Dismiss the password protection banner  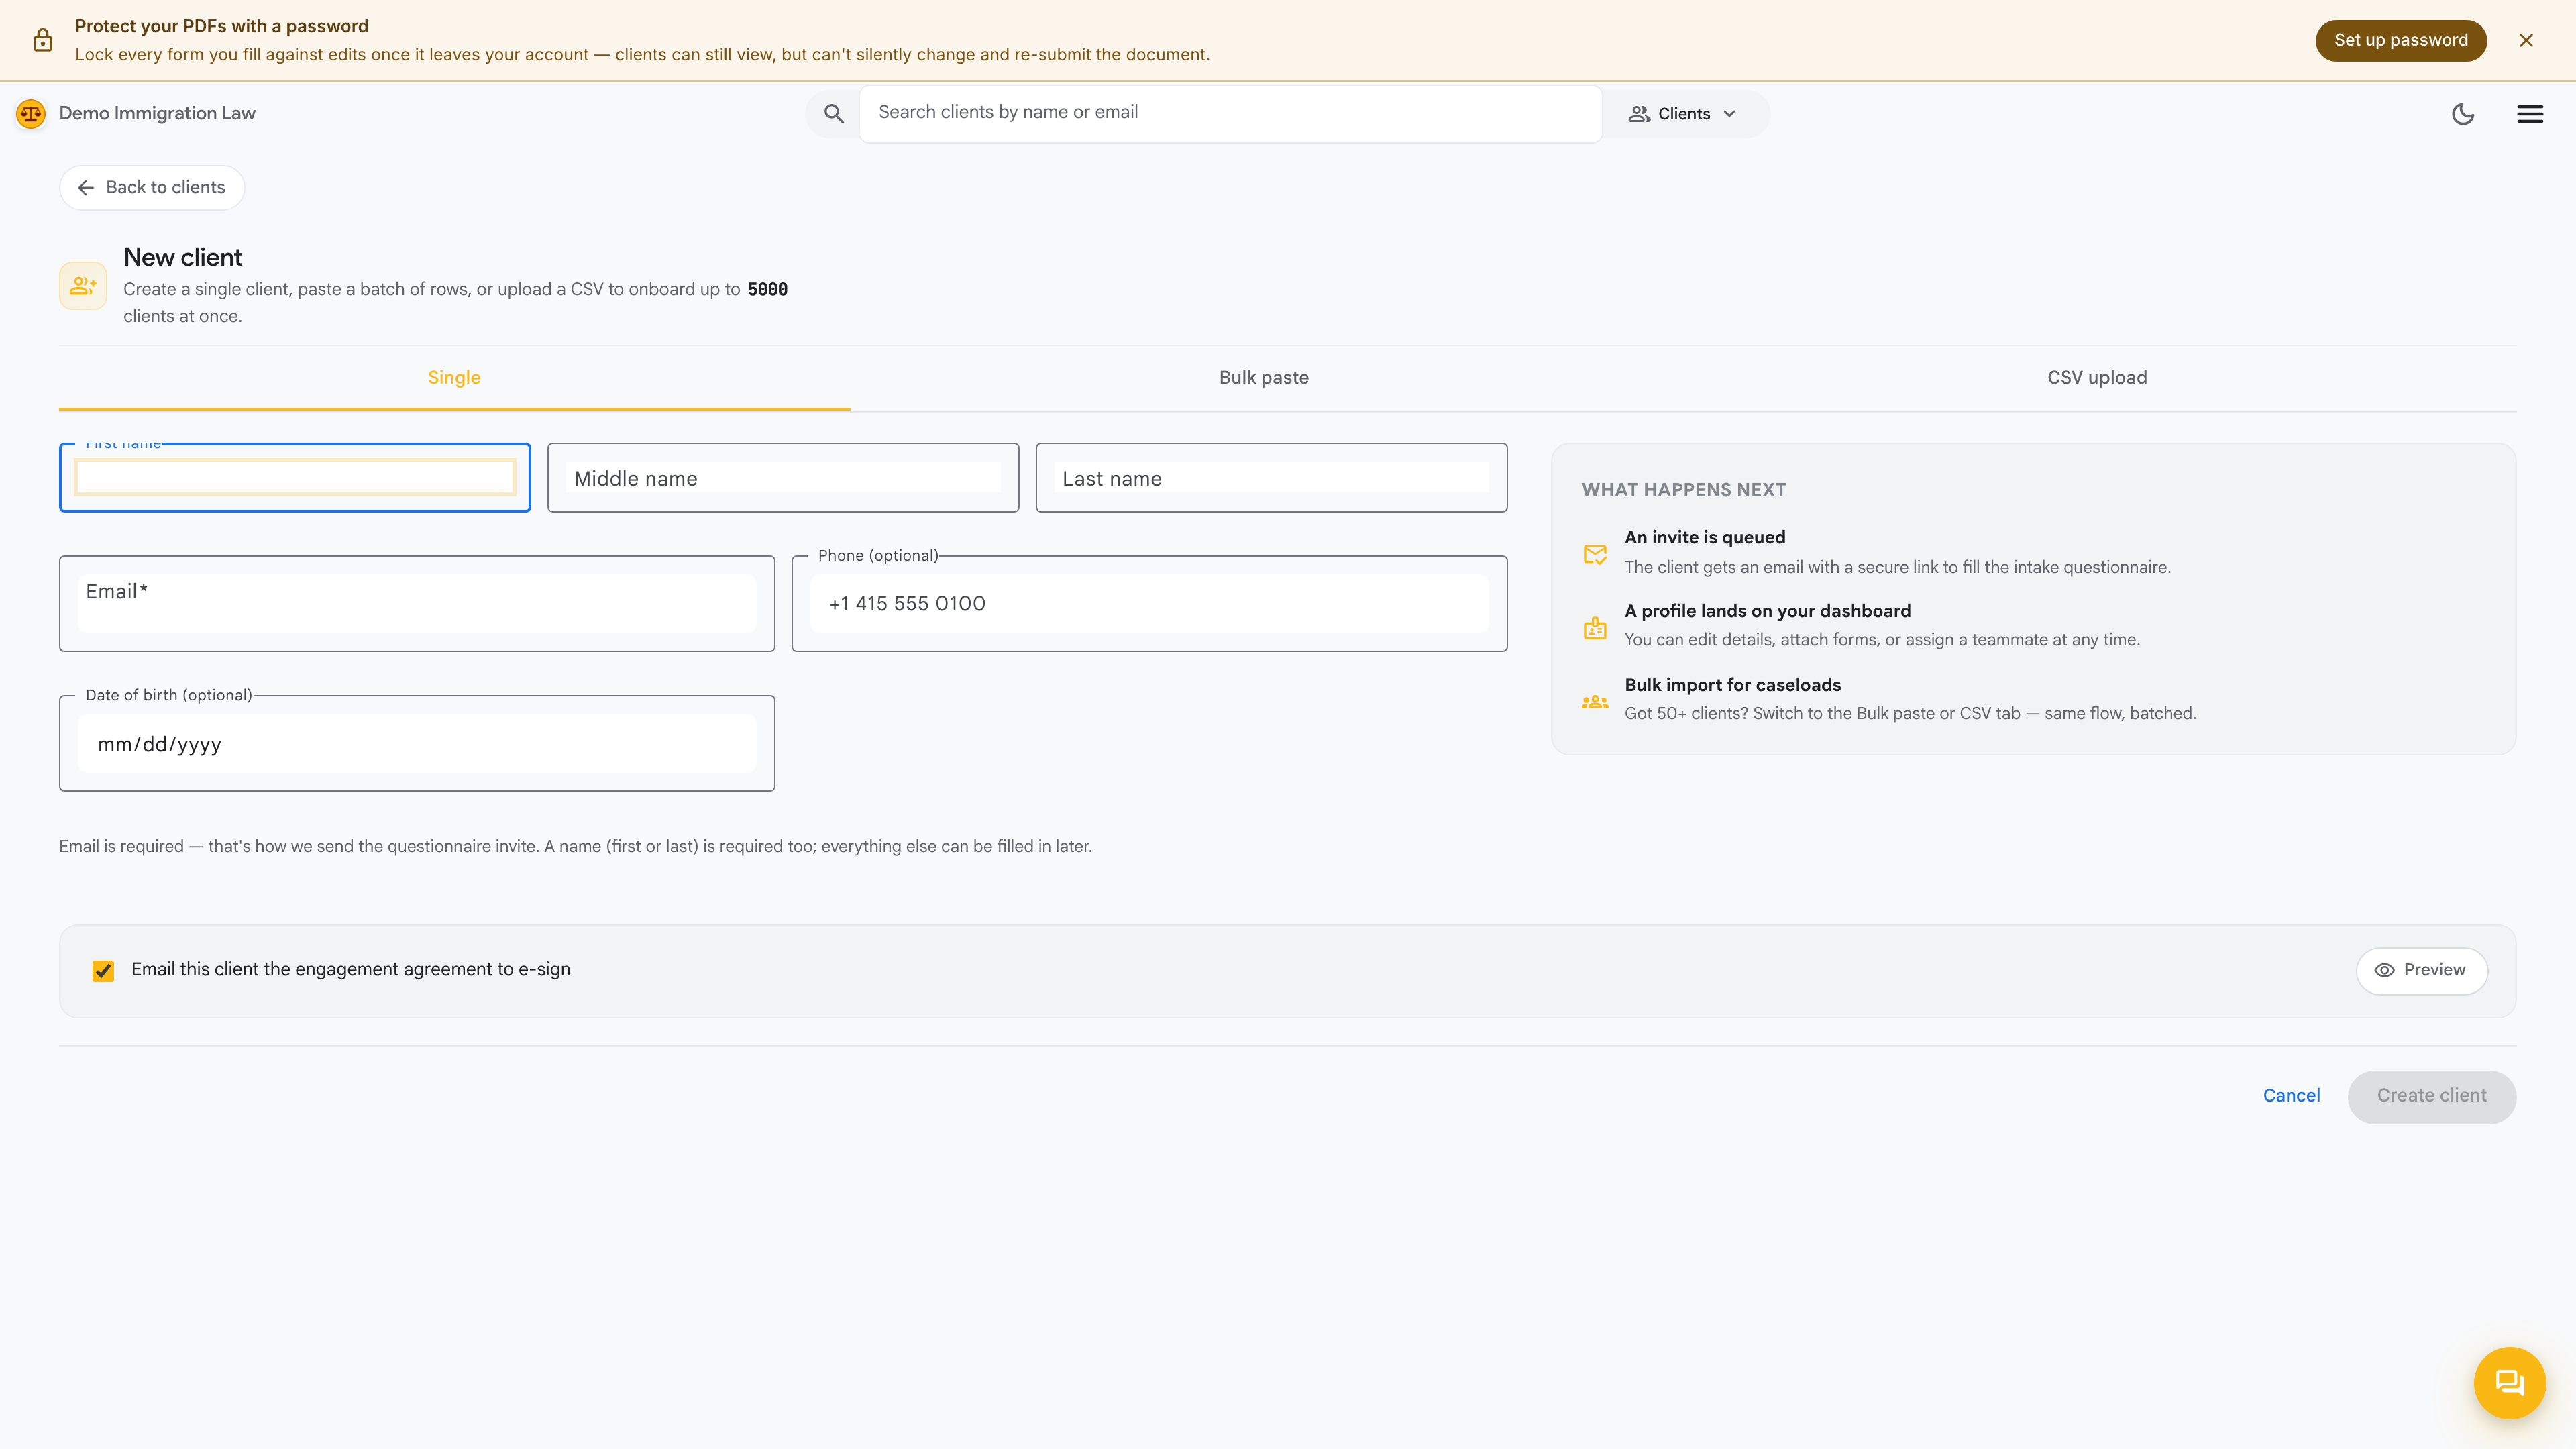pos(2526,40)
